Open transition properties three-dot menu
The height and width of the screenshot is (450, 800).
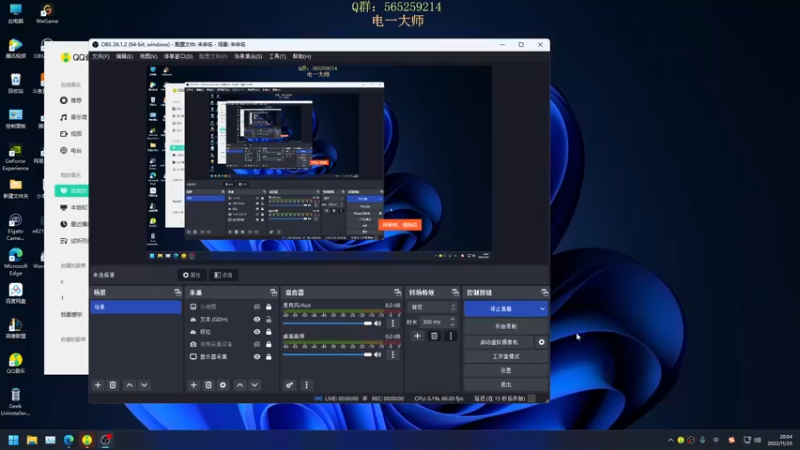pos(451,336)
